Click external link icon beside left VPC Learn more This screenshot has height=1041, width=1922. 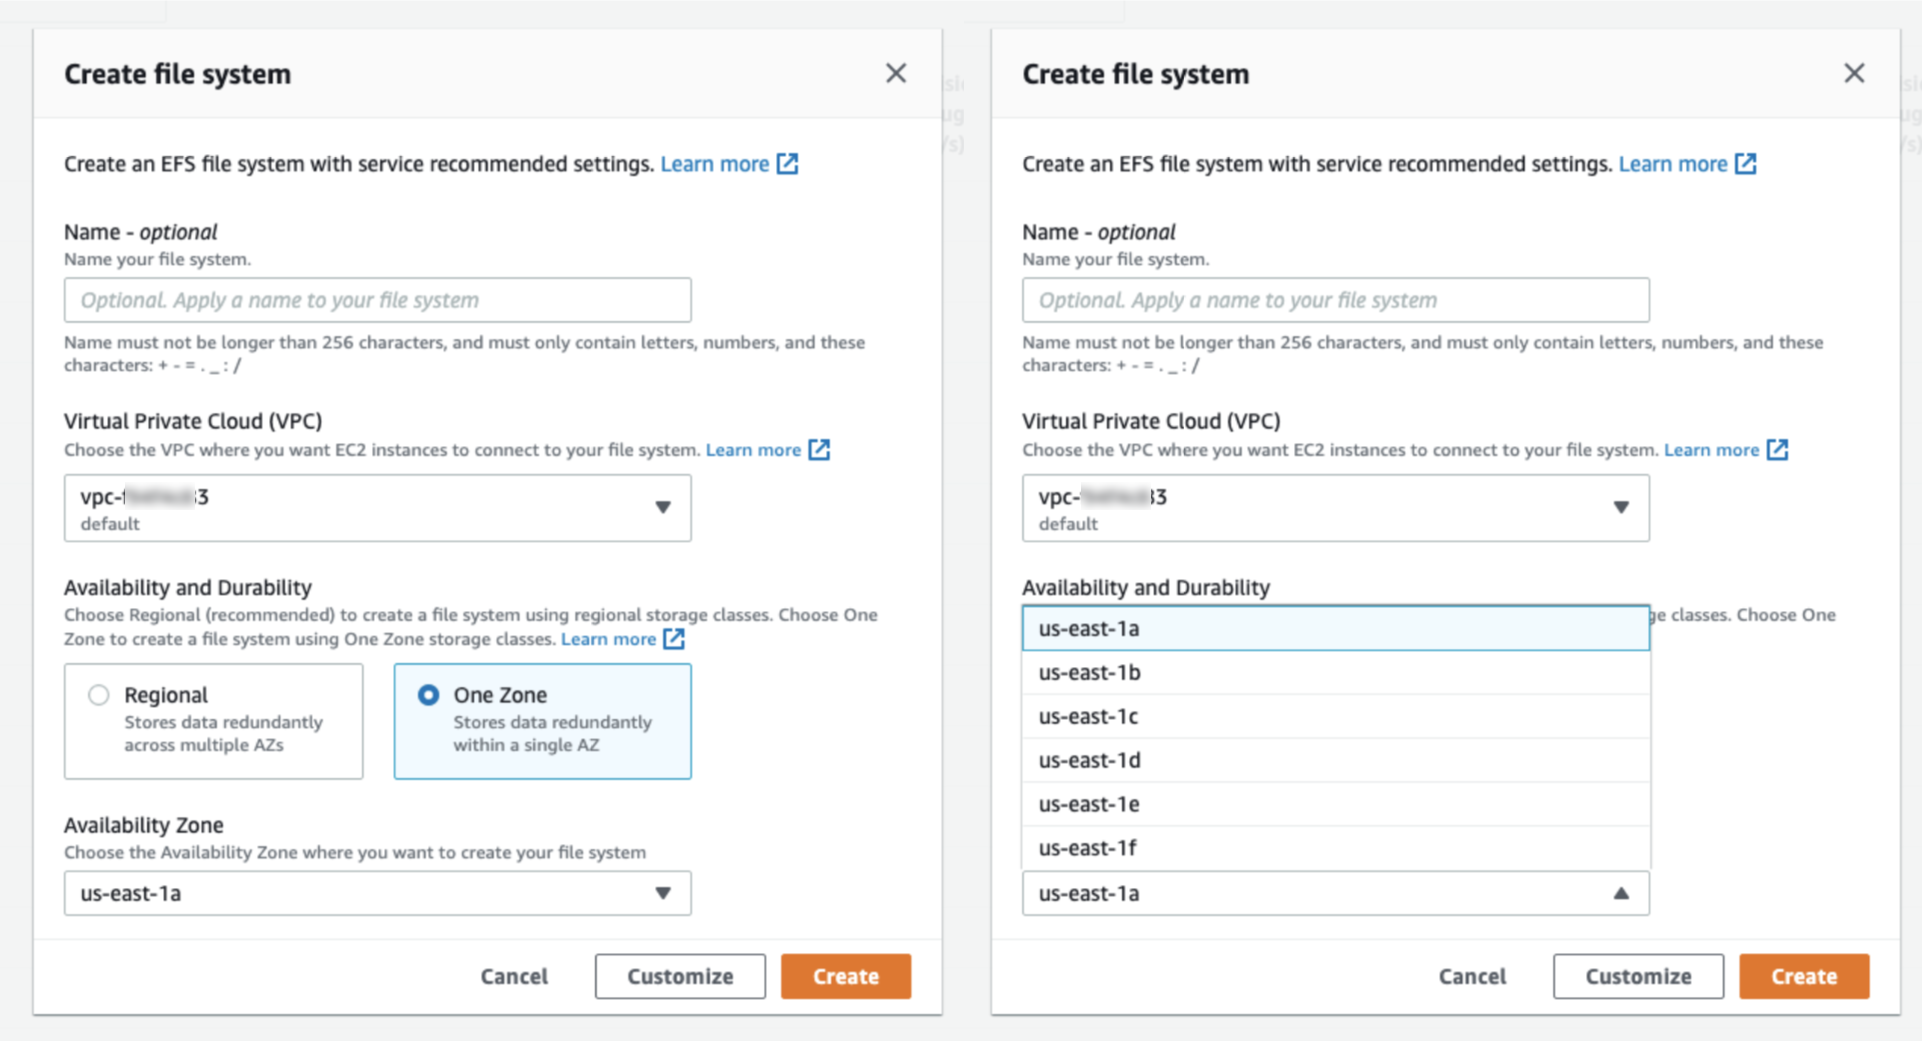click(819, 449)
